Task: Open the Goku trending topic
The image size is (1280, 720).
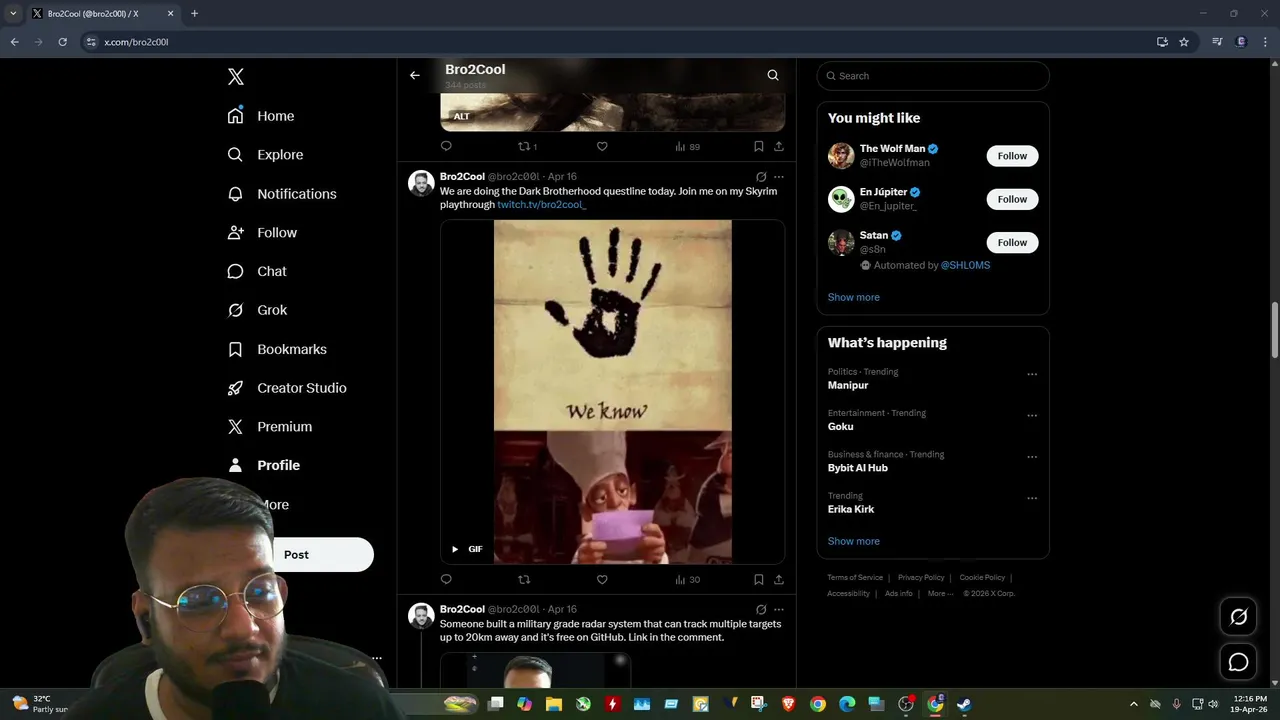Action: click(840, 426)
